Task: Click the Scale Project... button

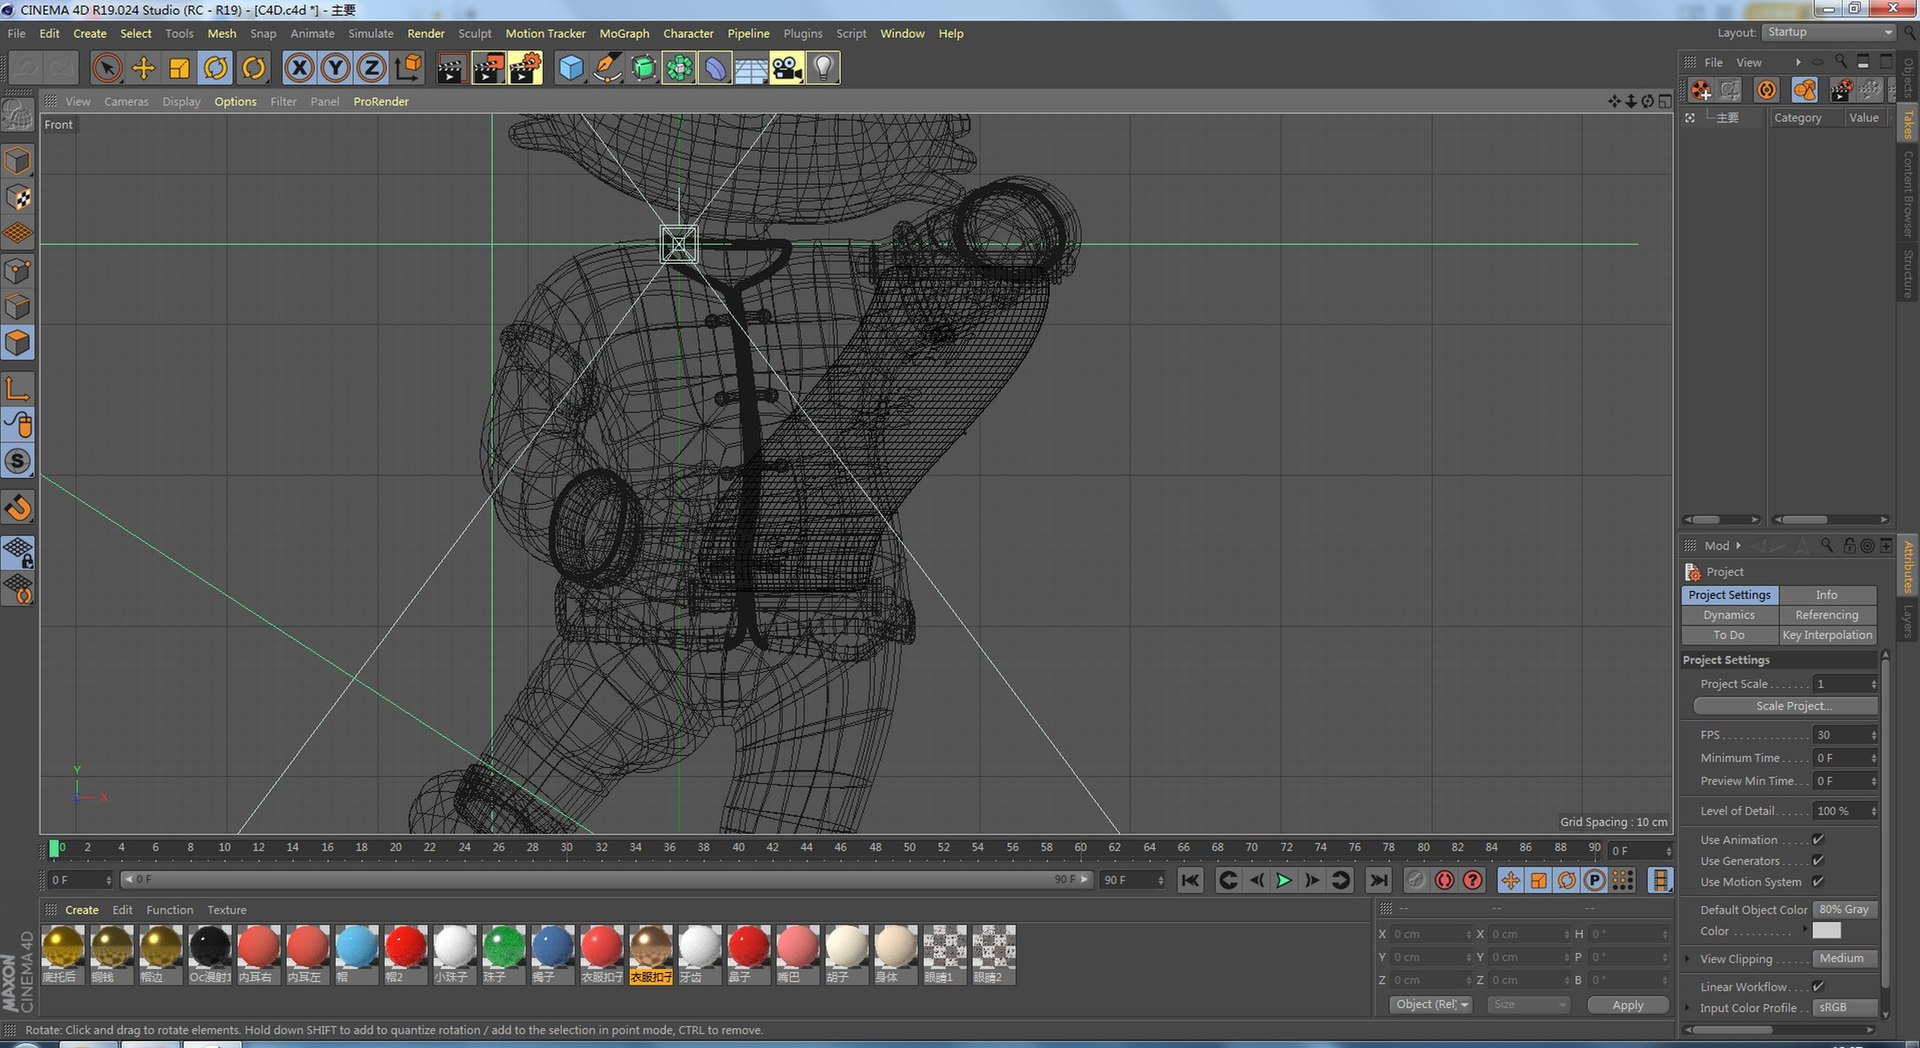Action: pyautogui.click(x=1785, y=706)
